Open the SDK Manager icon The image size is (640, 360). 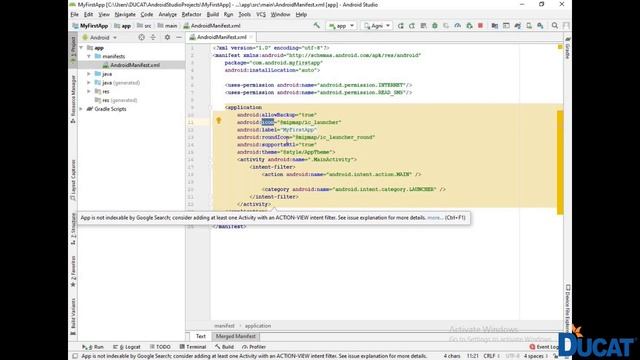540,26
